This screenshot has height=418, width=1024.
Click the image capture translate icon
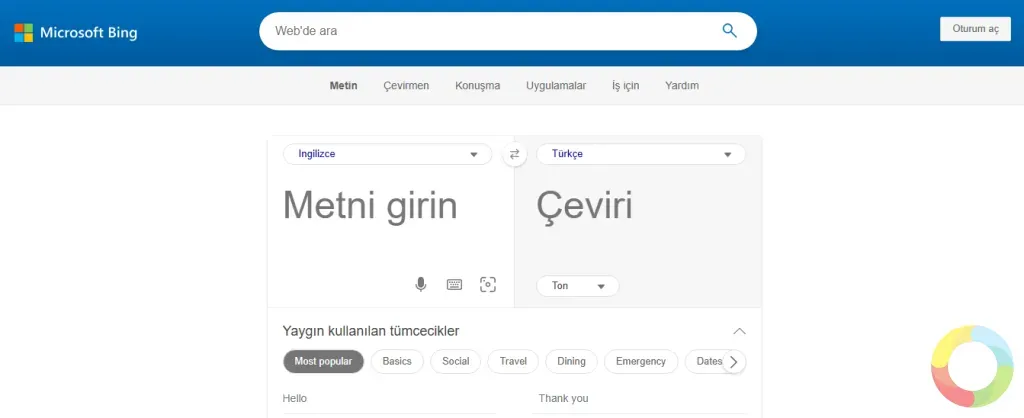[488, 284]
